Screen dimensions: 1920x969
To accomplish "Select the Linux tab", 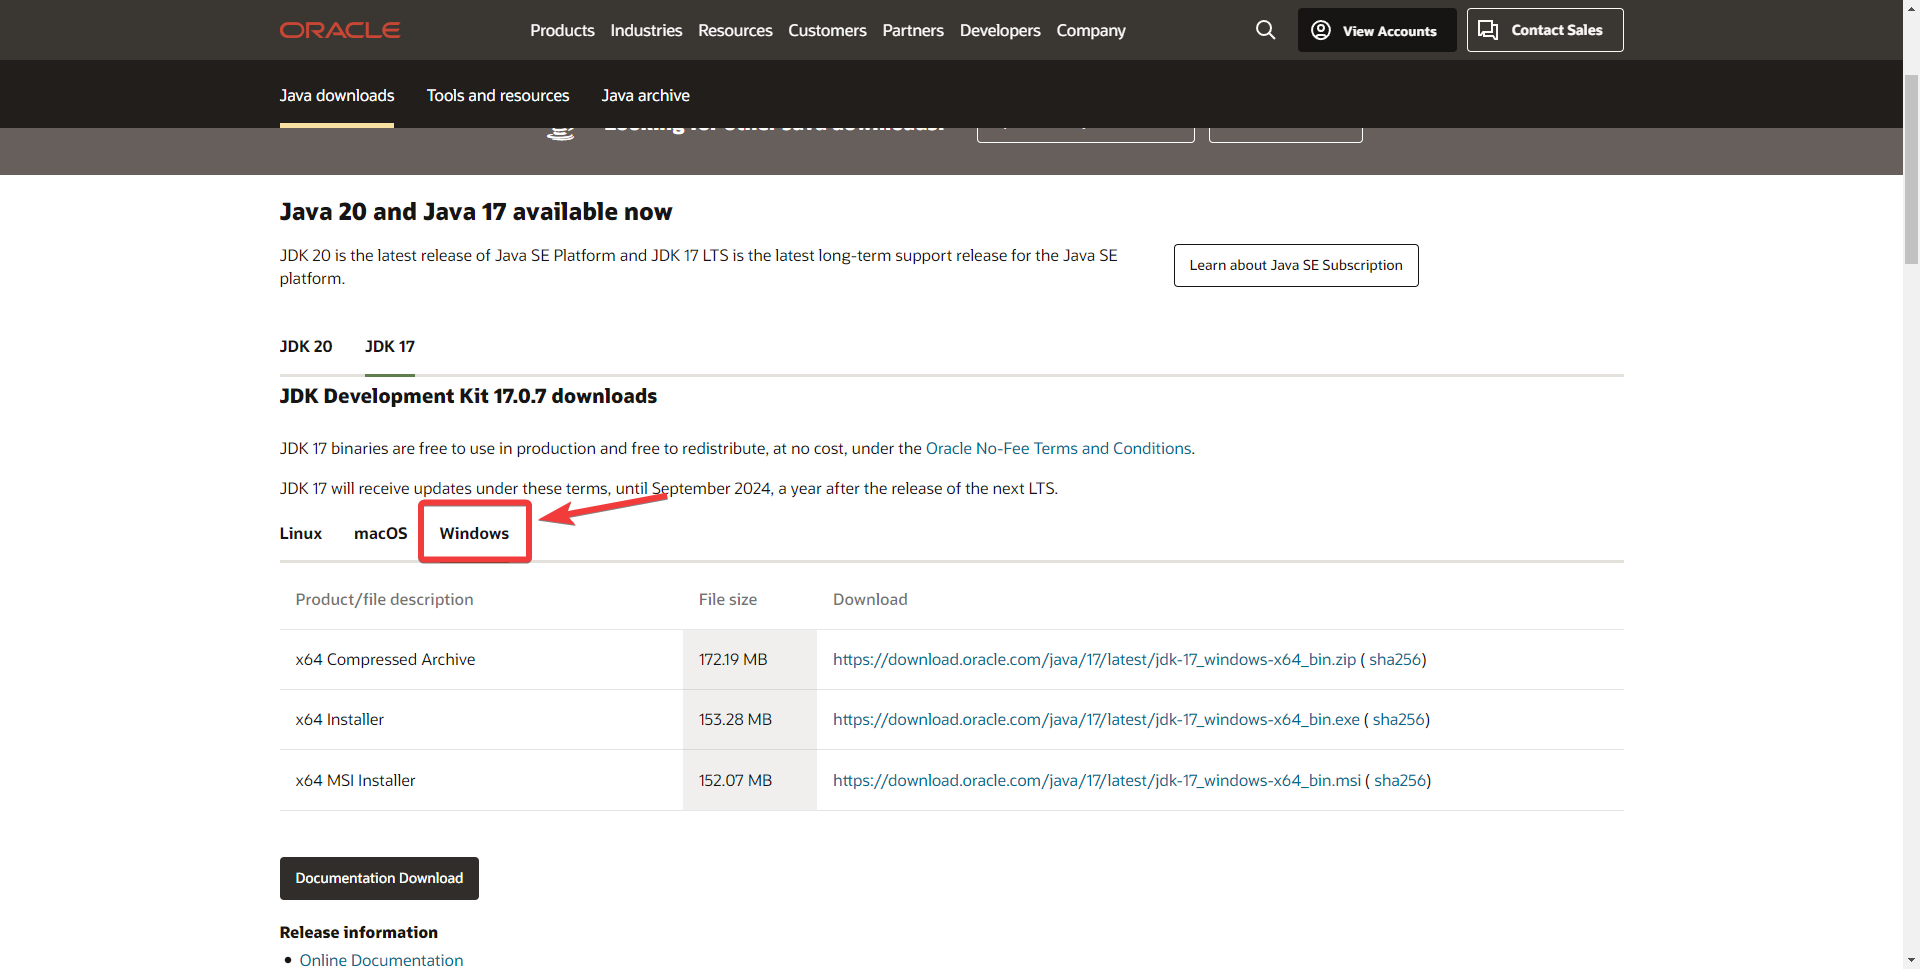I will pyautogui.click(x=300, y=533).
